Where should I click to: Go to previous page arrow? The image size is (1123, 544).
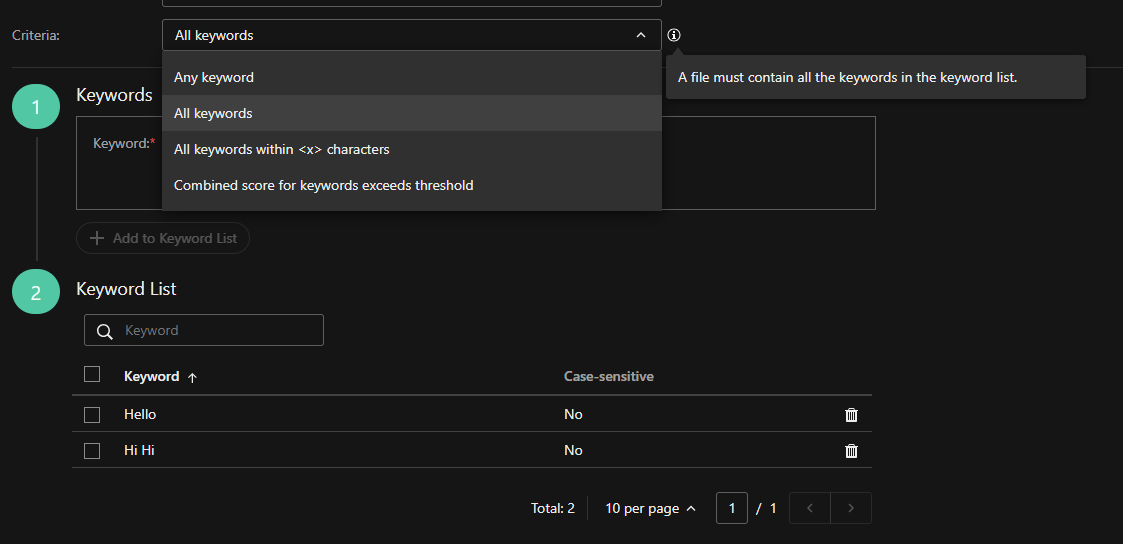[x=810, y=508]
